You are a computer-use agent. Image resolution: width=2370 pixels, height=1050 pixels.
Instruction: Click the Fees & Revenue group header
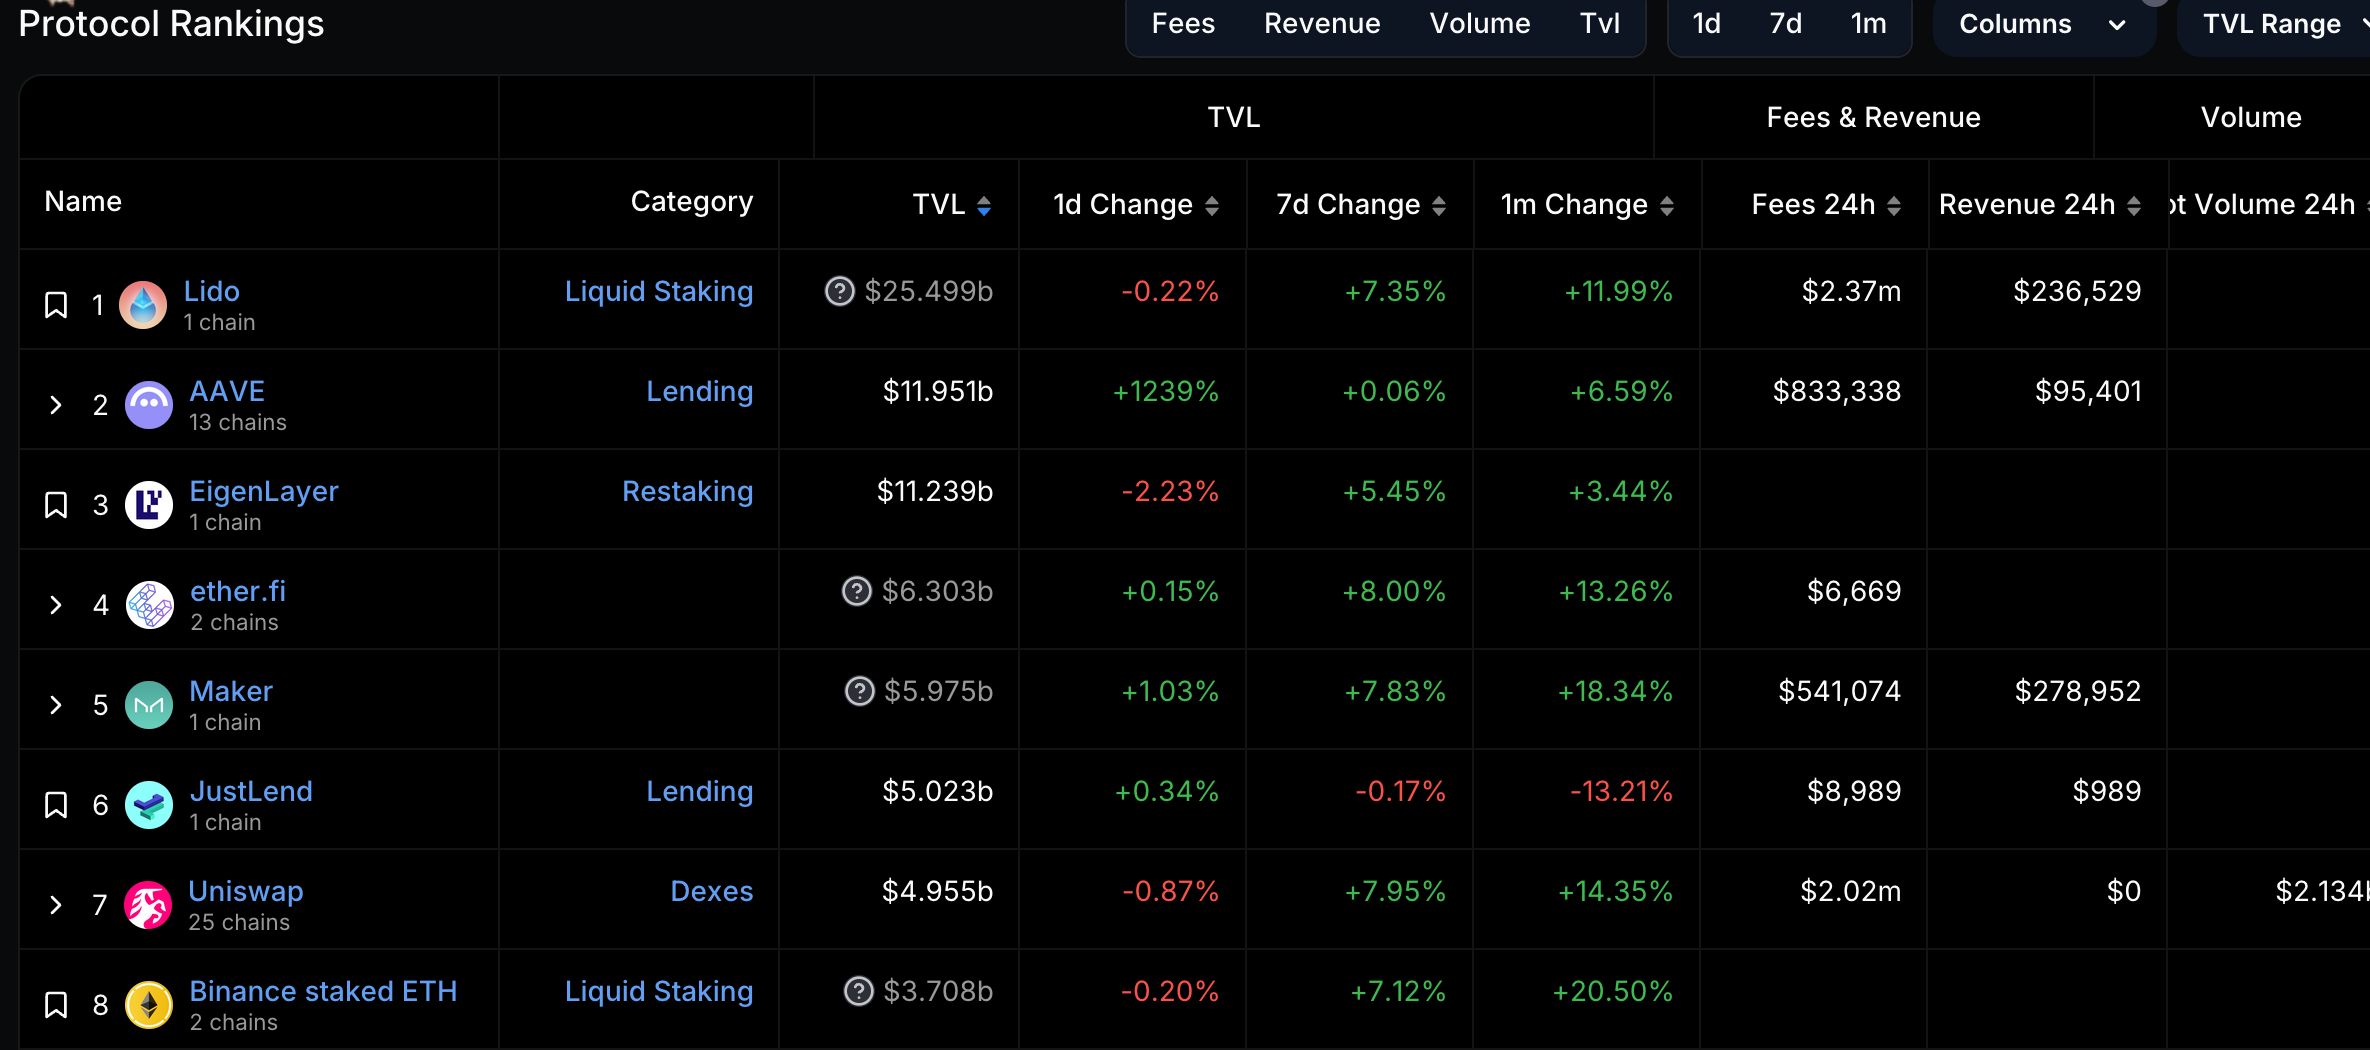[1873, 117]
